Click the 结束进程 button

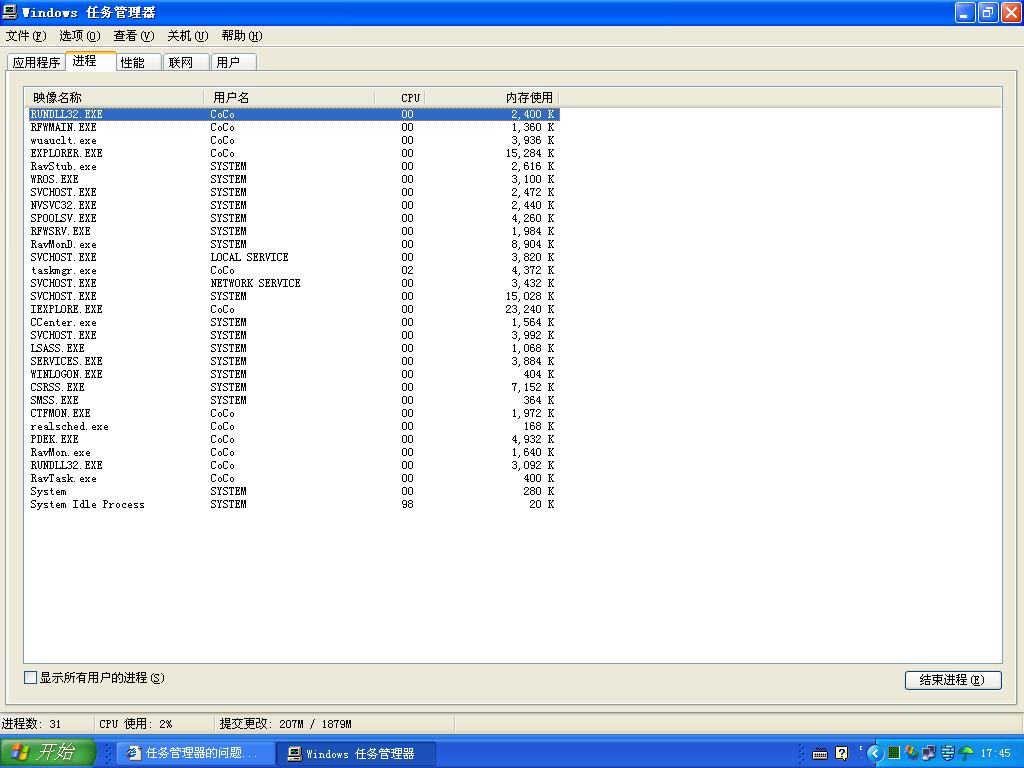[x=953, y=680]
